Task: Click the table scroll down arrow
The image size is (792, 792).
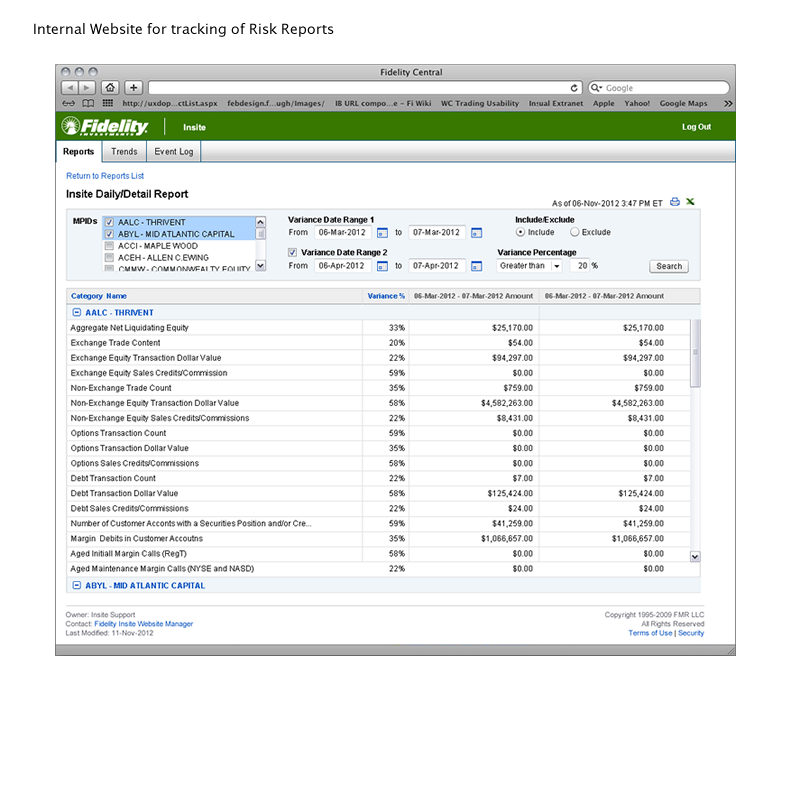Action: pos(696,556)
